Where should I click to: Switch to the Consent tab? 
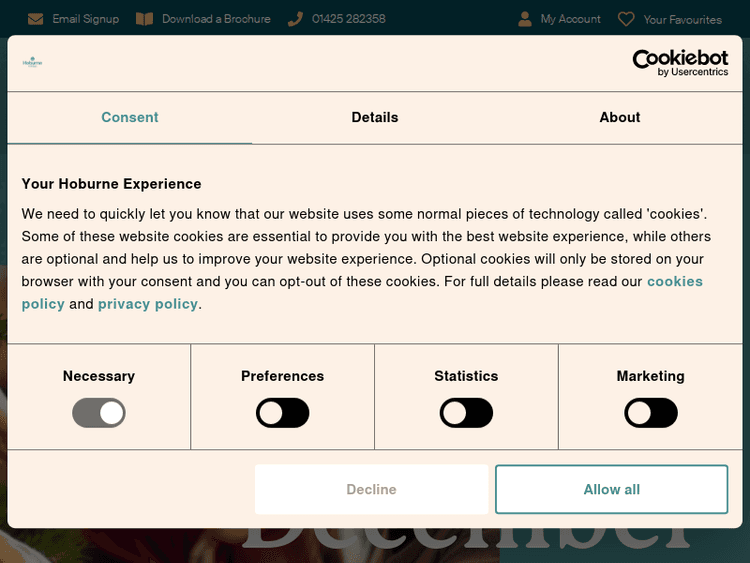tap(130, 117)
